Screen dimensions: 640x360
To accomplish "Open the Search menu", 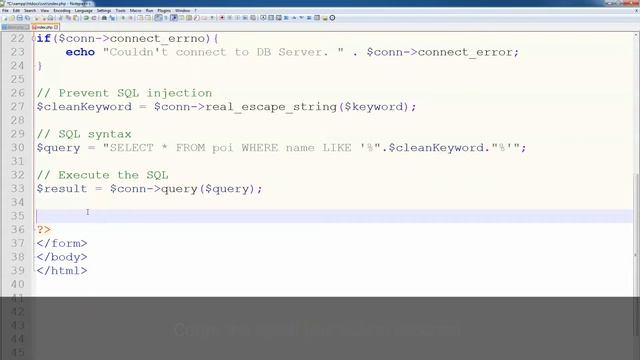I will coord(30,11).
